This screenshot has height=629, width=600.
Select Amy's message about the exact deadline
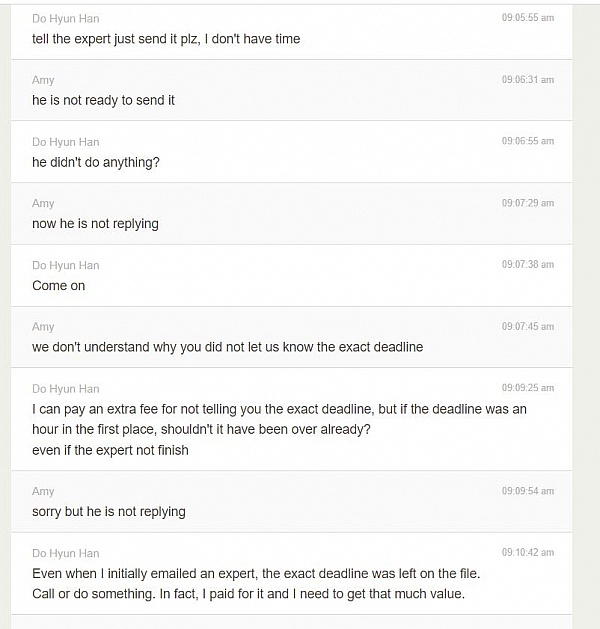tap(227, 347)
